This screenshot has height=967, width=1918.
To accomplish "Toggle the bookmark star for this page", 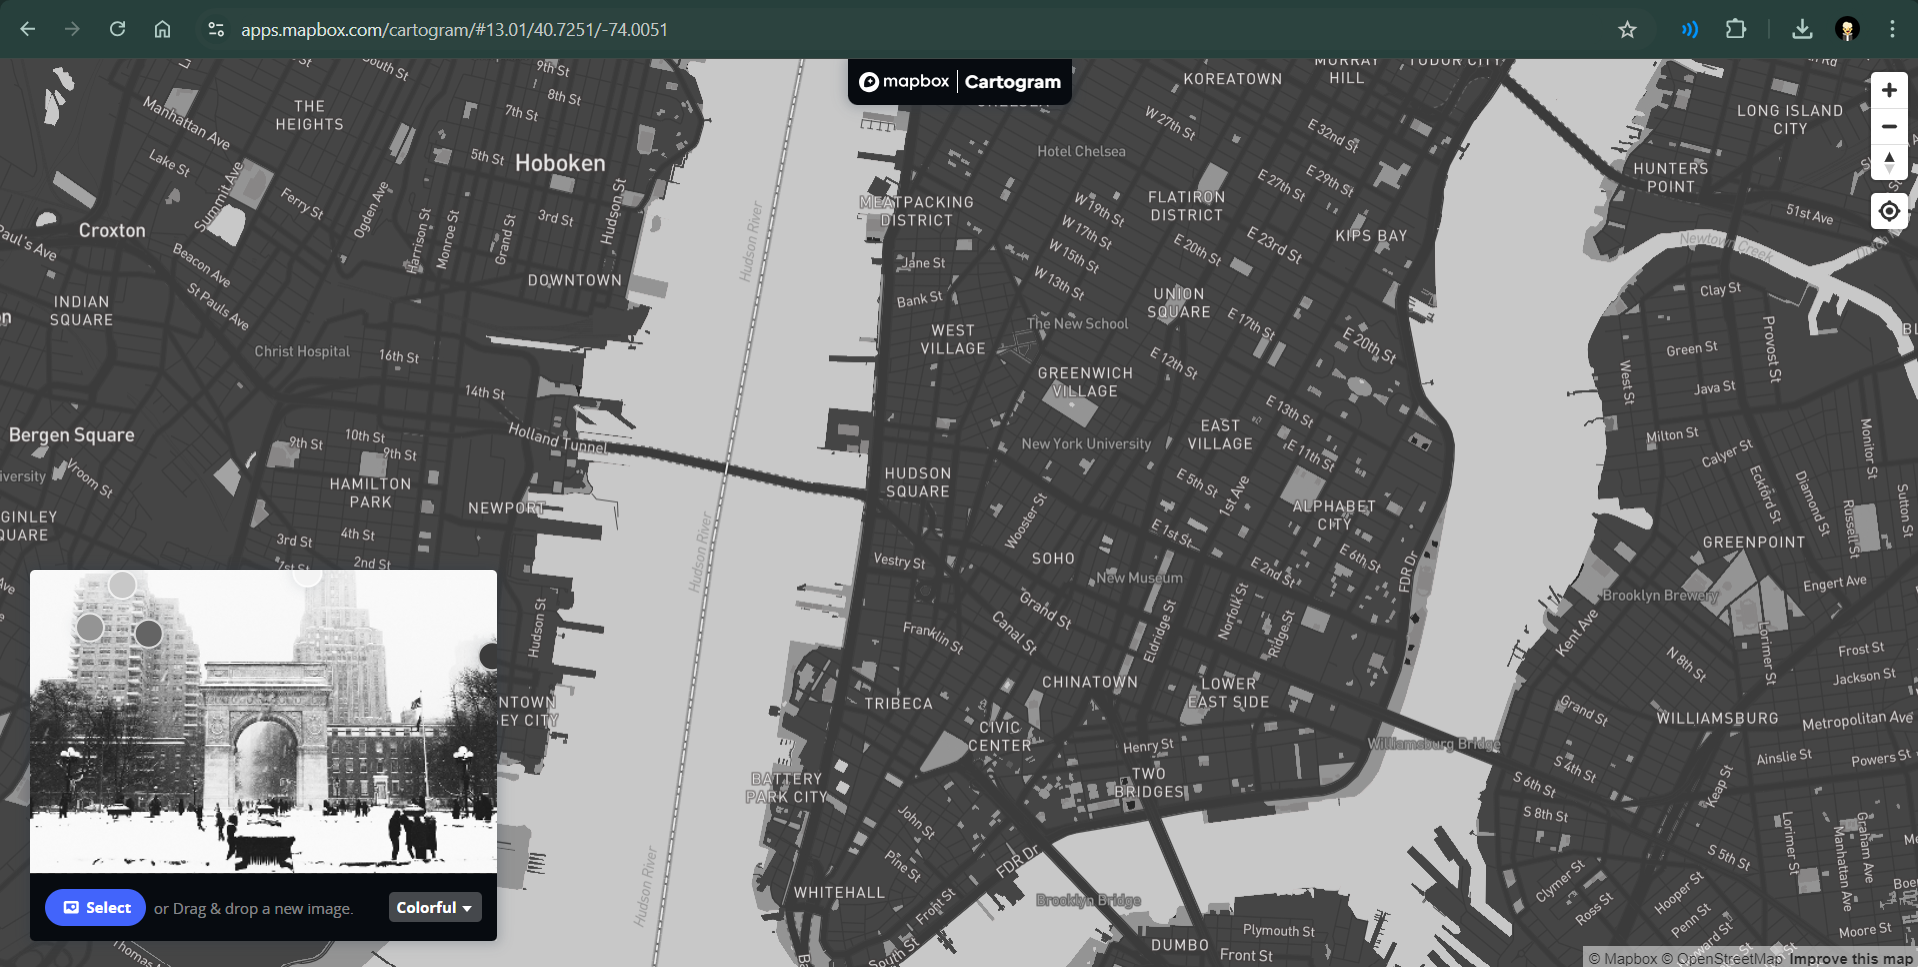I will click(x=1627, y=29).
